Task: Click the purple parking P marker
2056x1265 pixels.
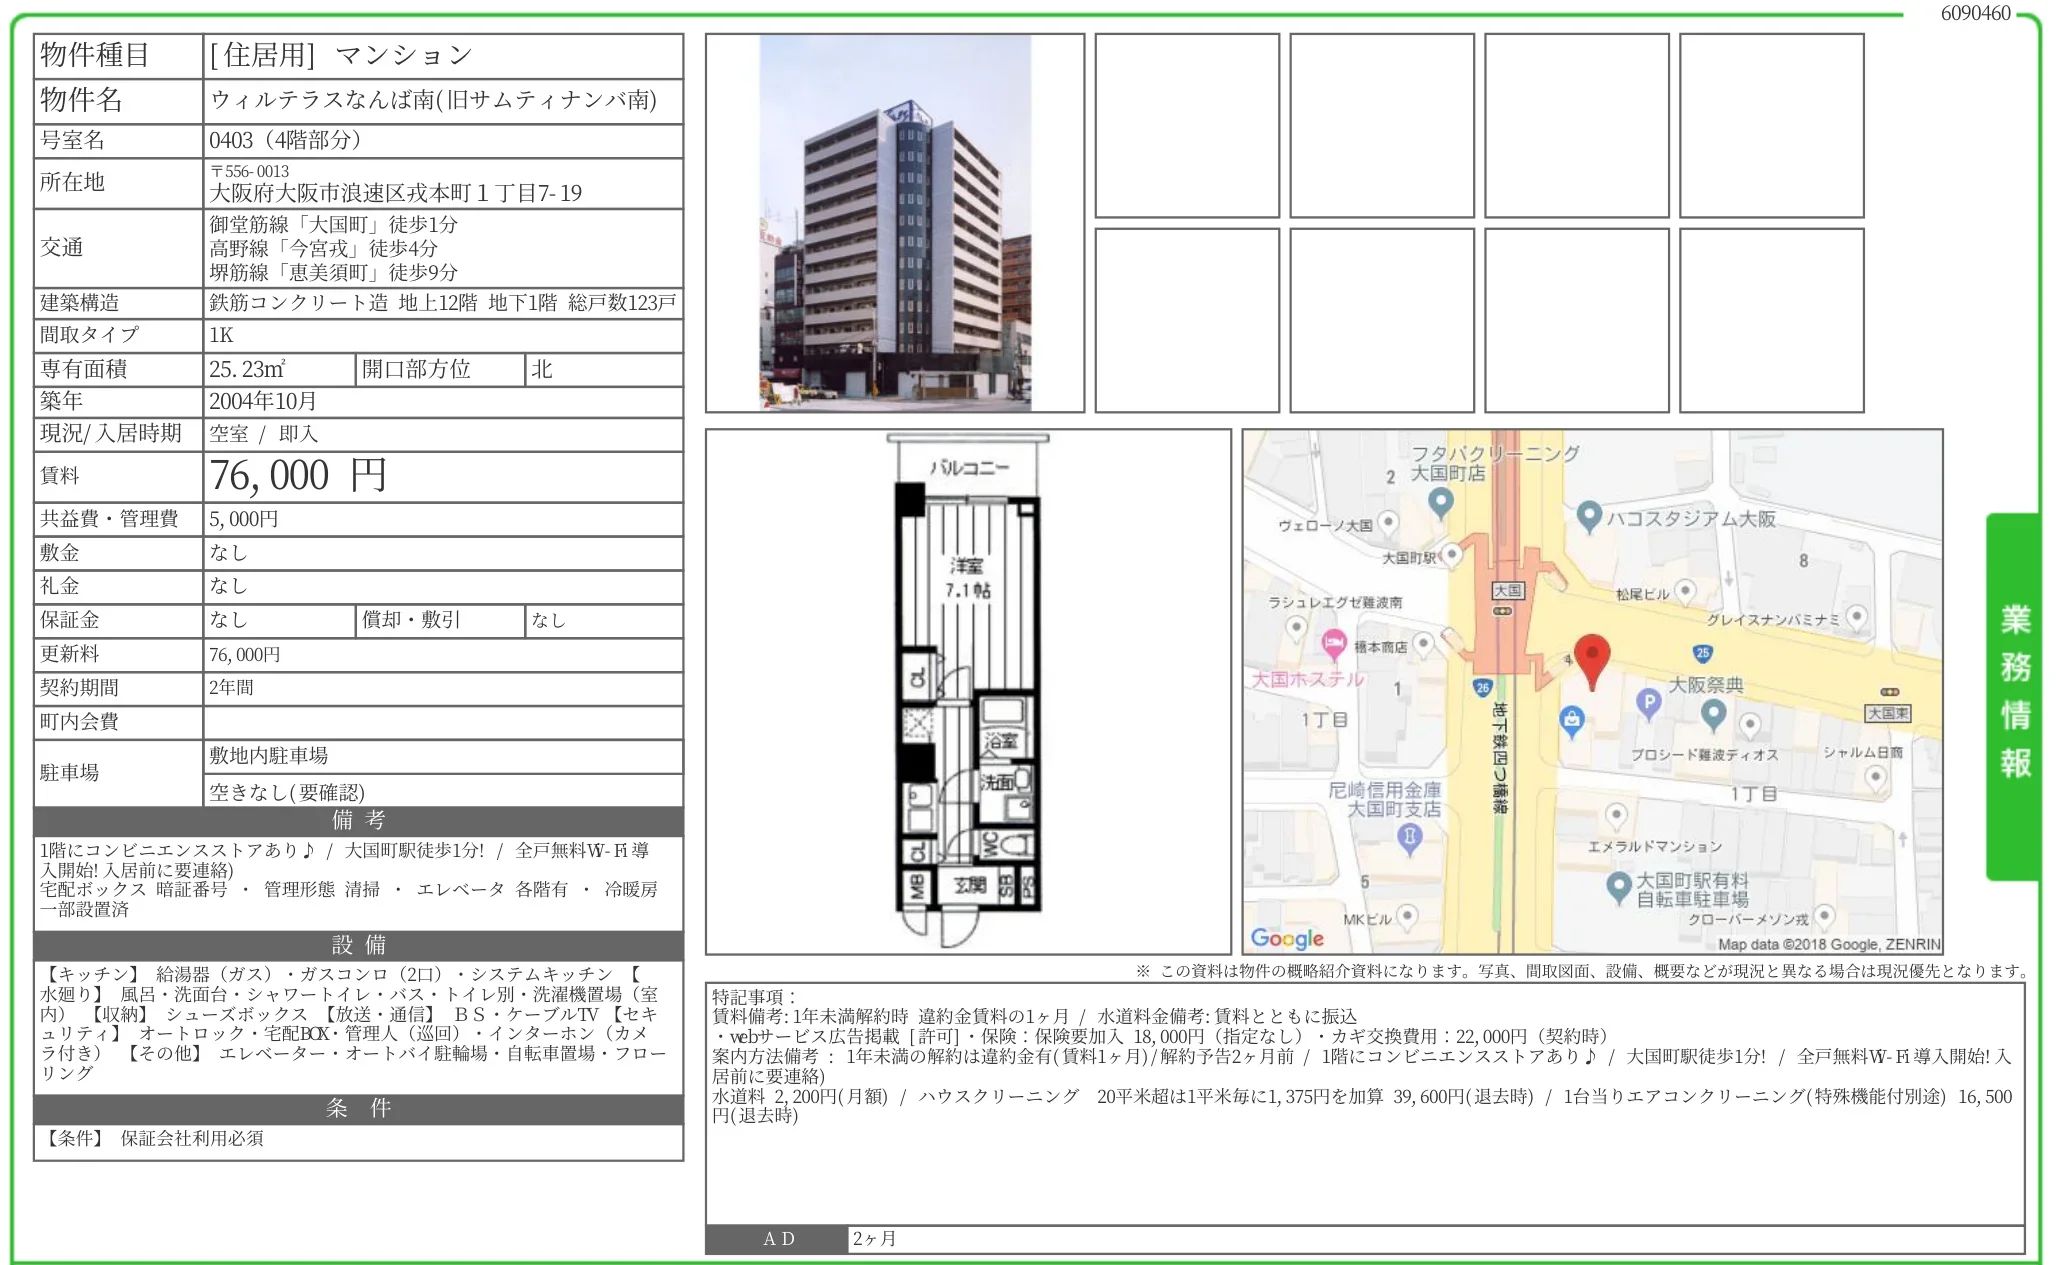Action: click(x=1648, y=704)
